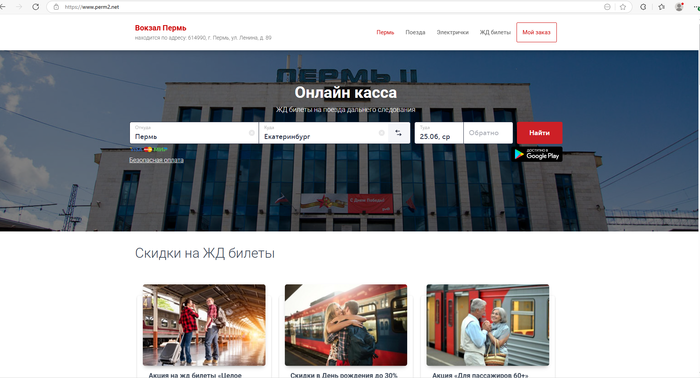The image size is (700, 378).
Task: Click the site info lock icon
Action: [56, 7]
